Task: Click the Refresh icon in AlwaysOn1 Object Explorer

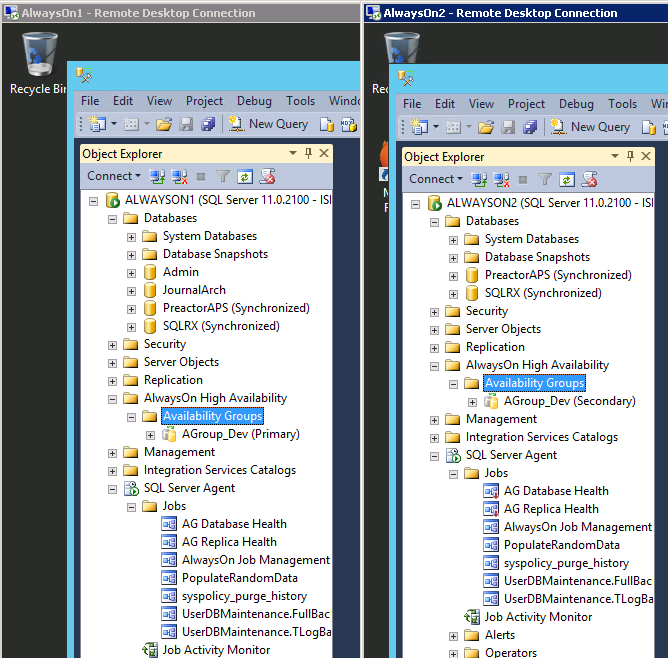Action: tap(245, 176)
